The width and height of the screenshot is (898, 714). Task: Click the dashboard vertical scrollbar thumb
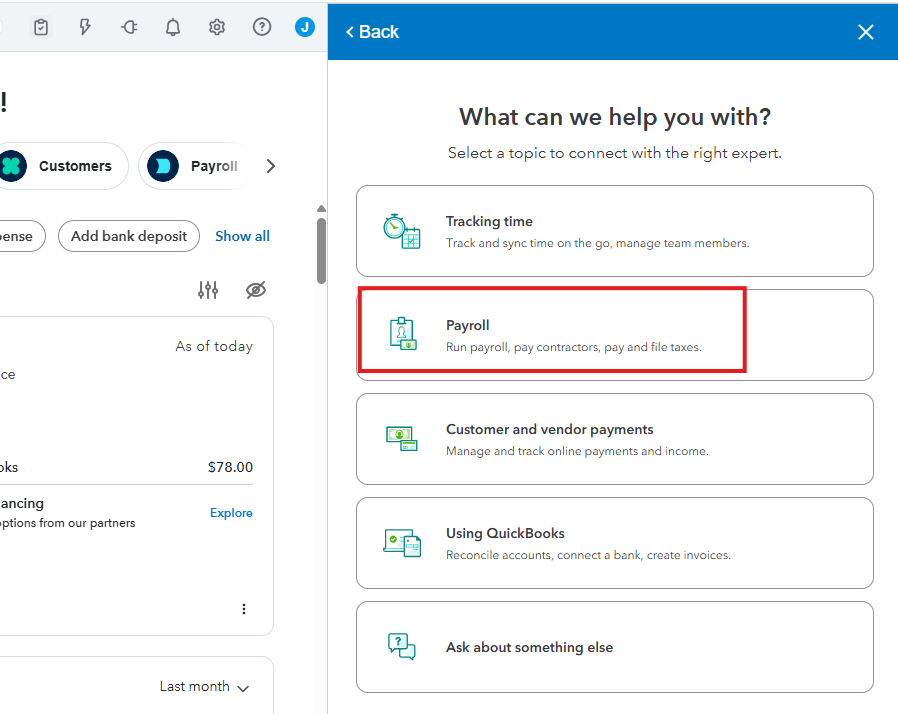(321, 251)
